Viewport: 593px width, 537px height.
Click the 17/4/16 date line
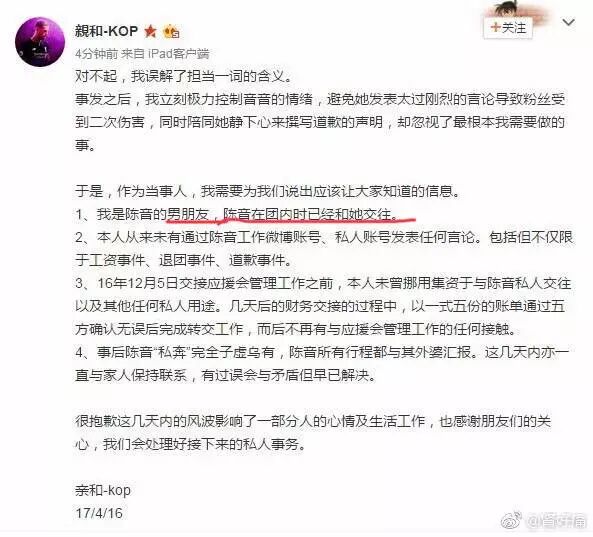coord(99,513)
